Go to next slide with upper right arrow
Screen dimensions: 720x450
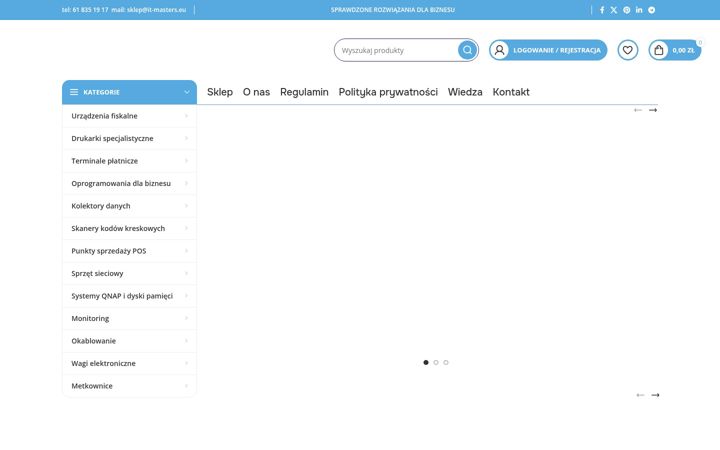(653, 110)
